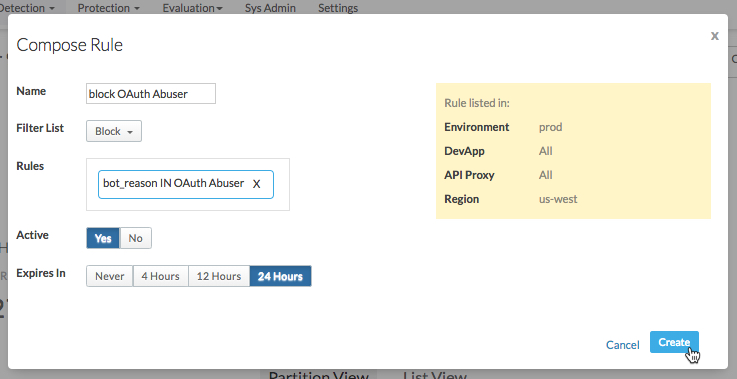
Task: Close the Compose Rule dialog
Action: tap(714, 35)
